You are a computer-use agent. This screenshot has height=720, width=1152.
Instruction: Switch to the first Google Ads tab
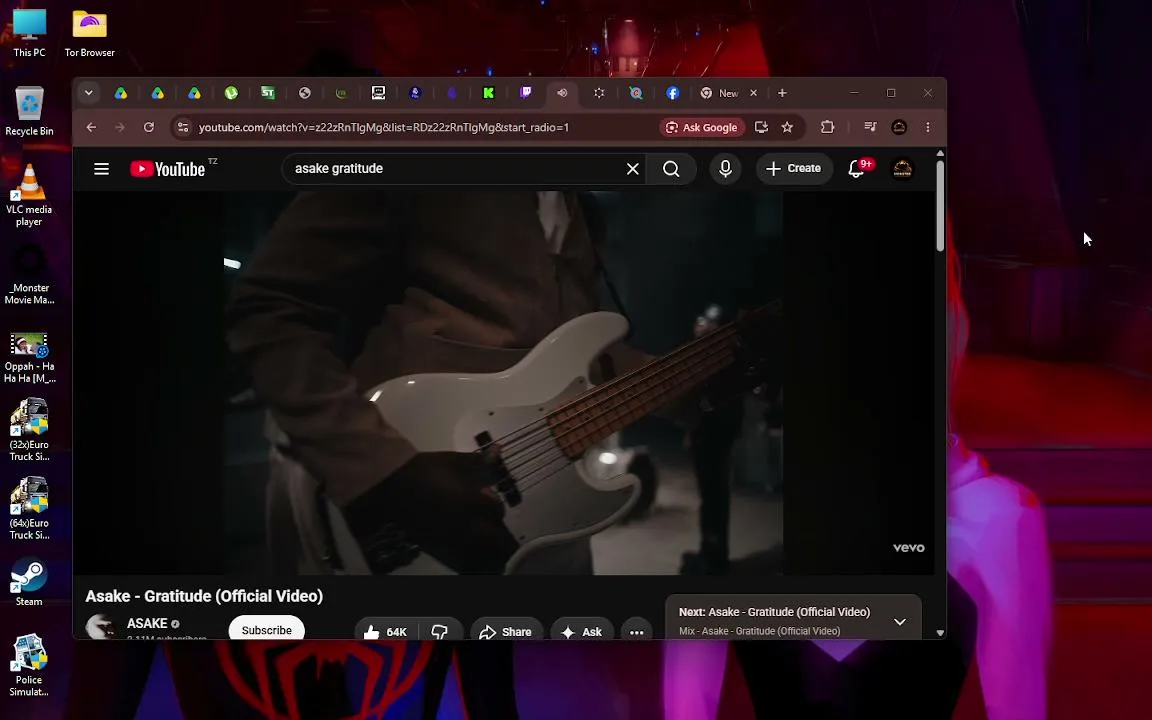tap(120, 93)
